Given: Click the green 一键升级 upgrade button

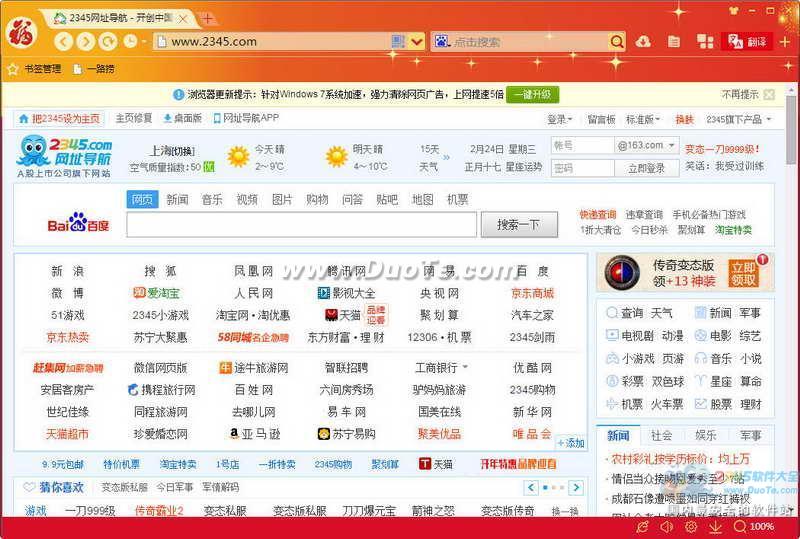Looking at the screenshot, I should (x=532, y=94).
